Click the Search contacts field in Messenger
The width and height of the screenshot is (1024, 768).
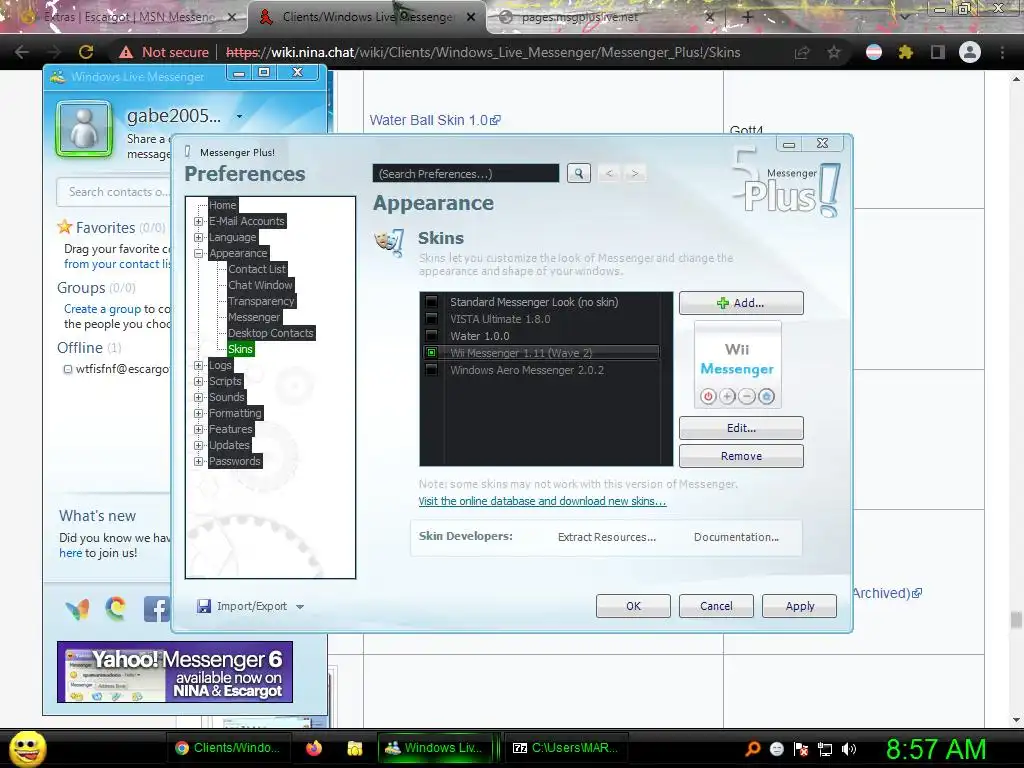[x=115, y=192]
